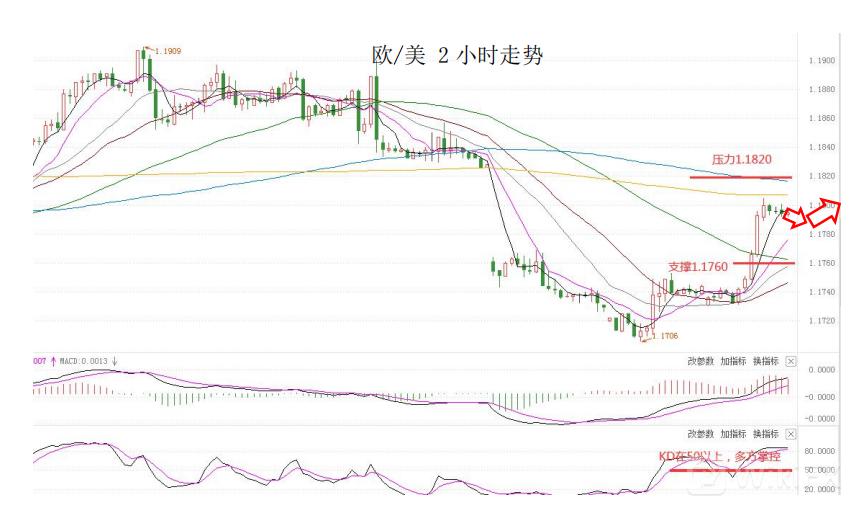Select the 1.1909 high price marker

pos(165,50)
